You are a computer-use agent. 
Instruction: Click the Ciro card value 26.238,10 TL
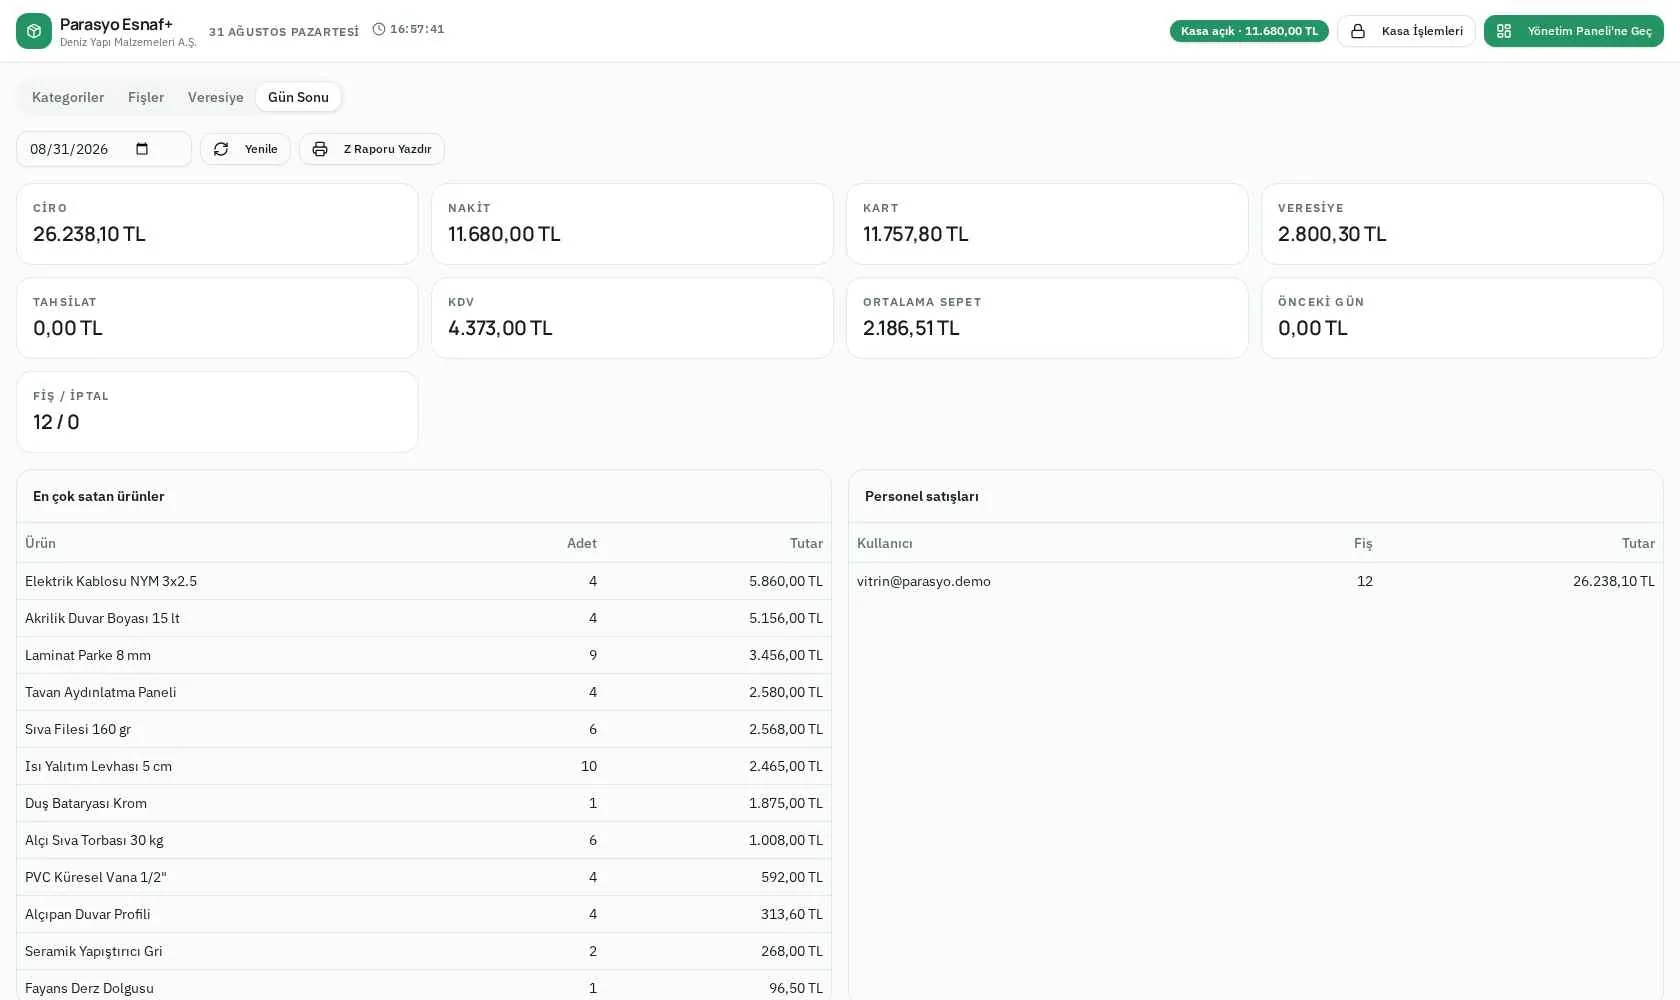[x=89, y=234]
